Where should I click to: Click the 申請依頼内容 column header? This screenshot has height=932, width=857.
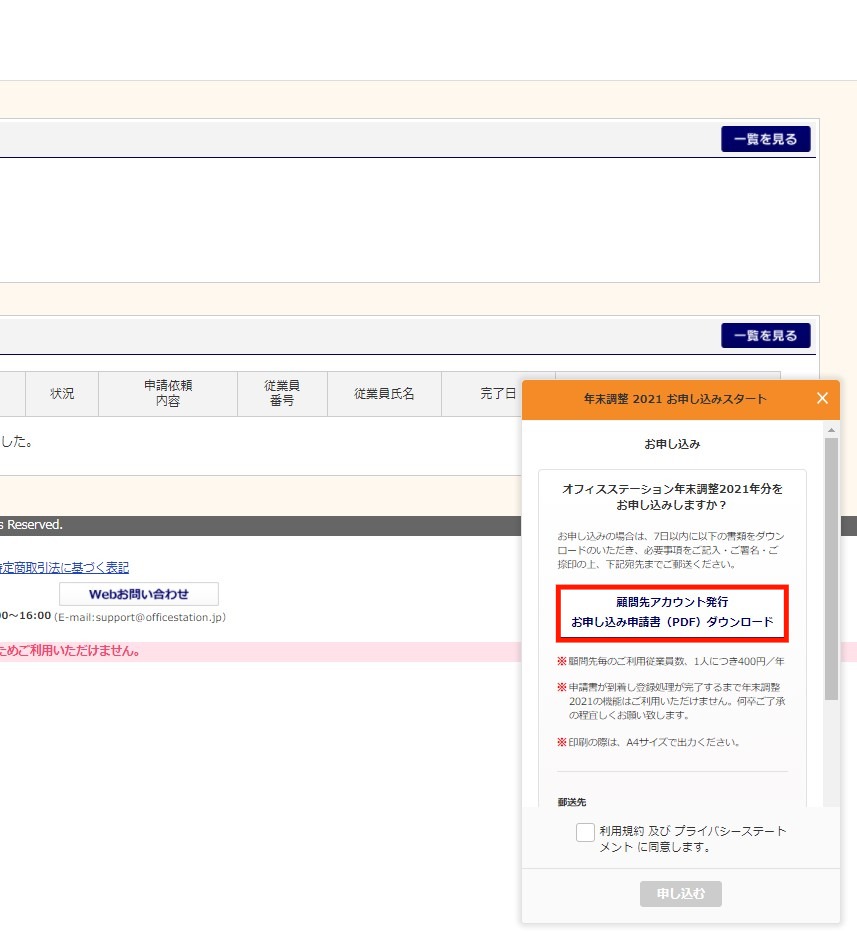click(168, 394)
